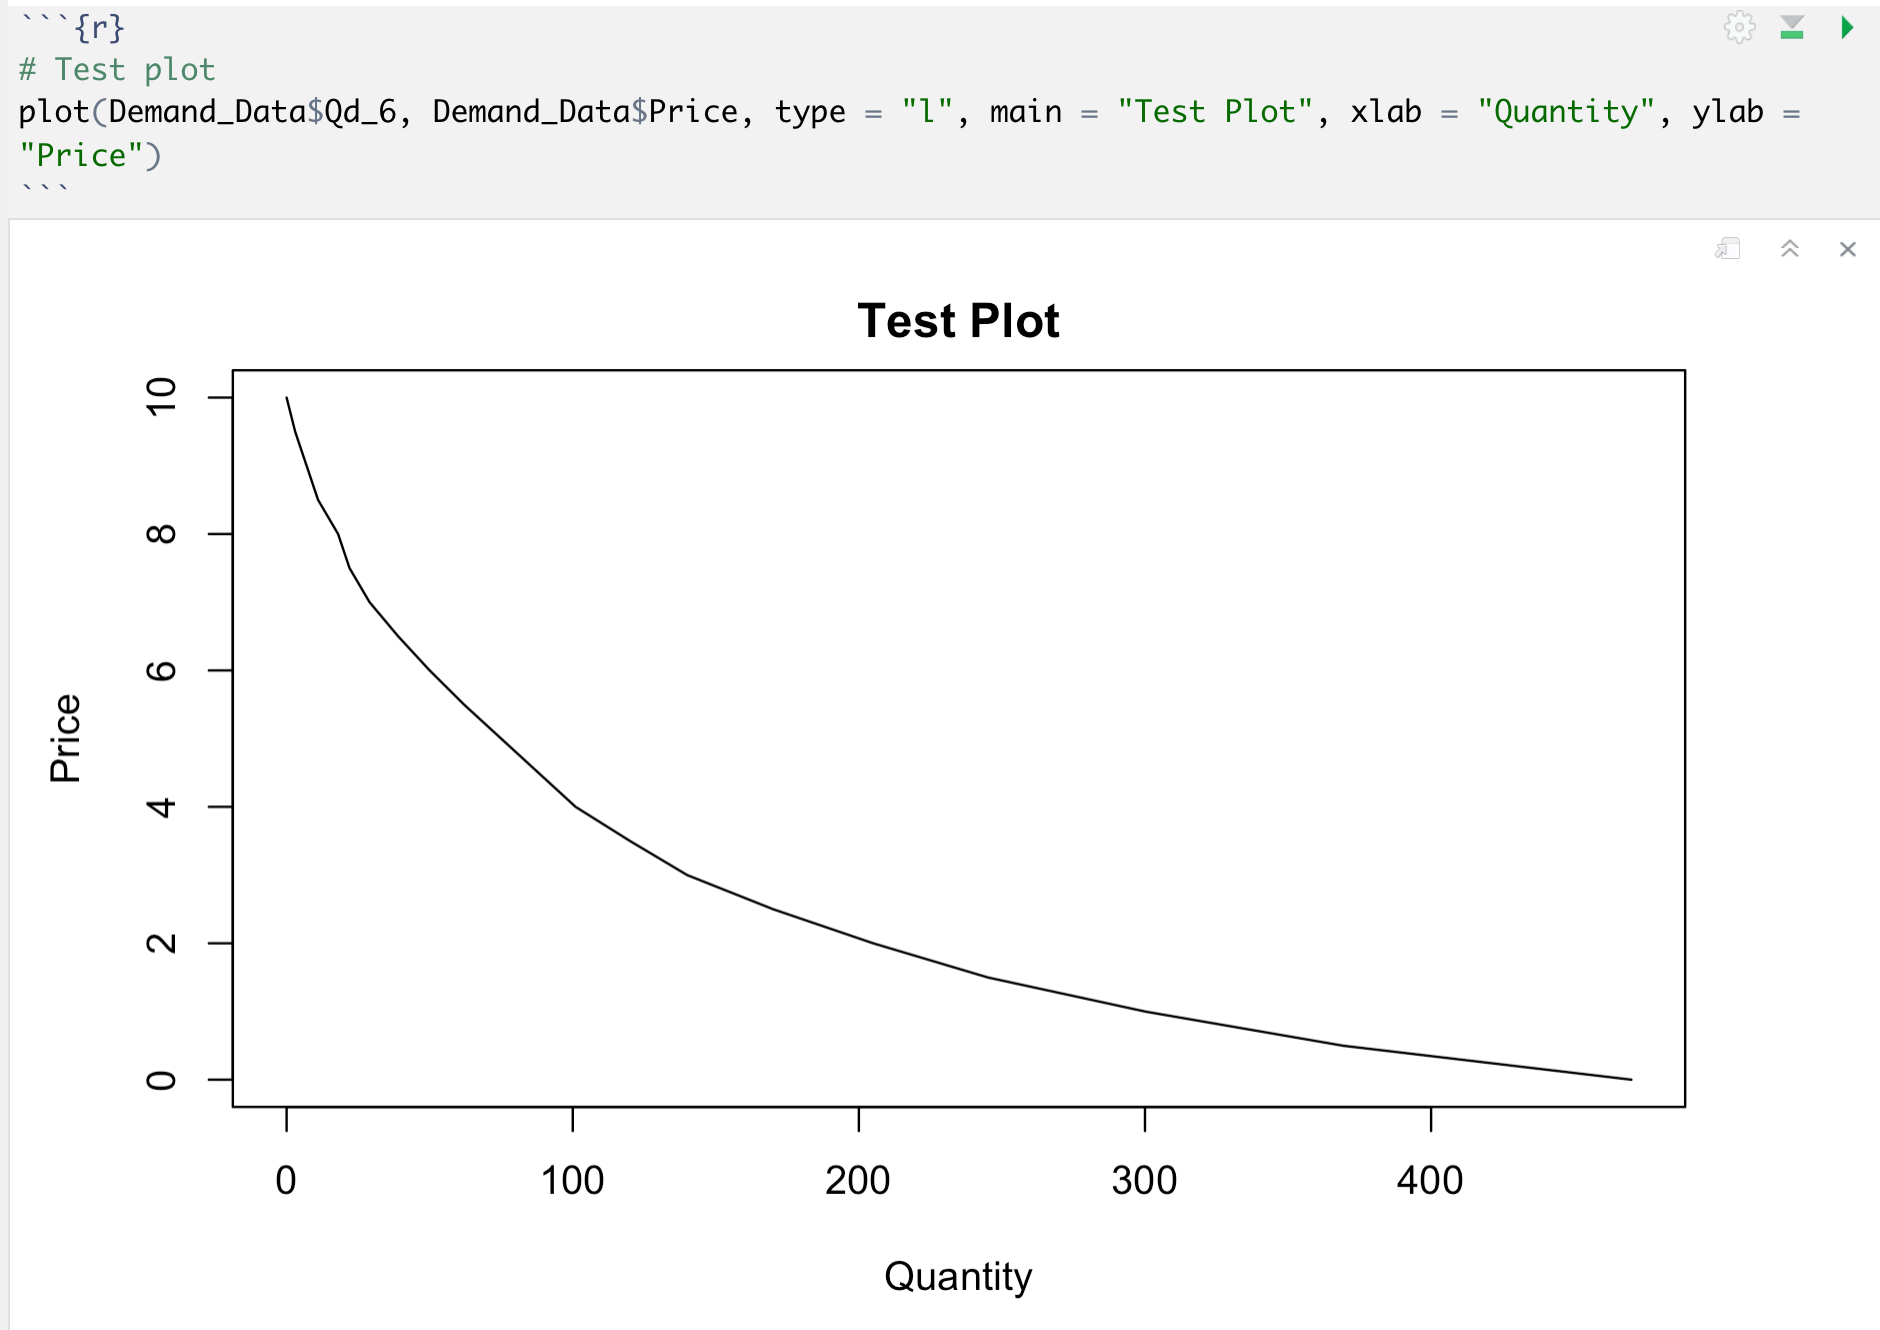This screenshot has width=1880, height=1330.
Task: Click the "Test Plot" string in code
Action: pos(1215,112)
